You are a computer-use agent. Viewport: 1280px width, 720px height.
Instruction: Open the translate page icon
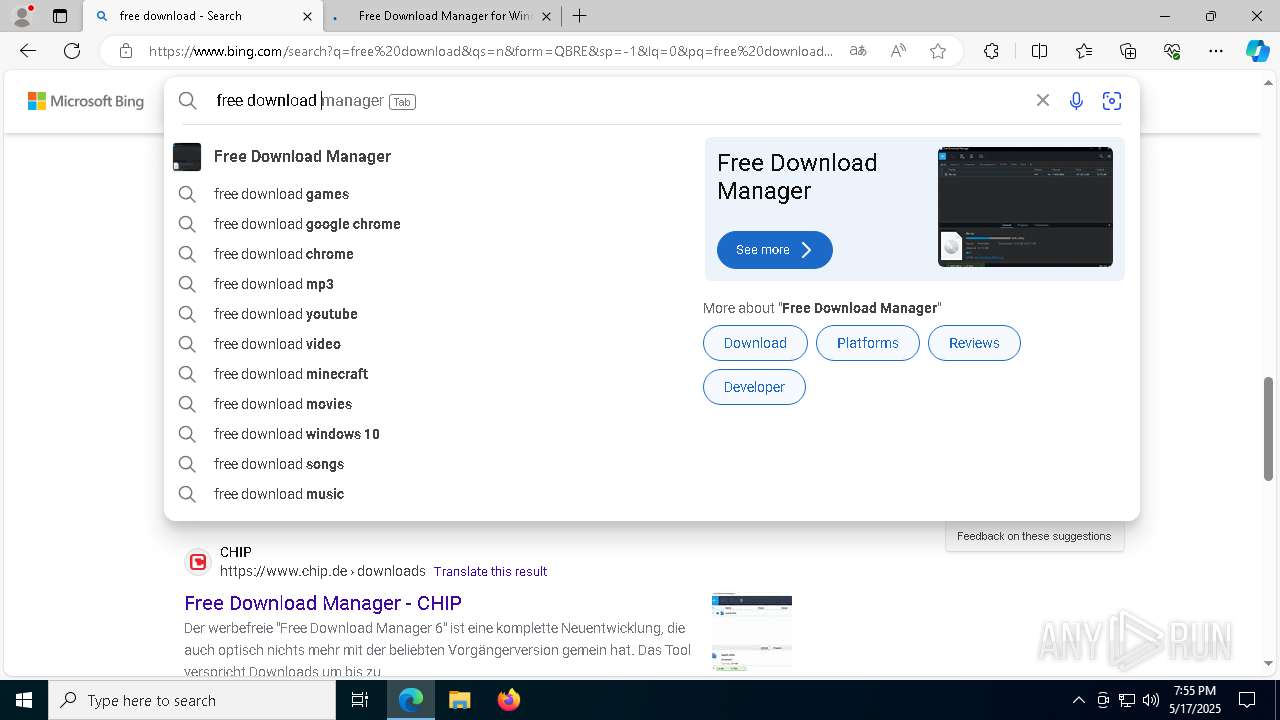(858, 51)
